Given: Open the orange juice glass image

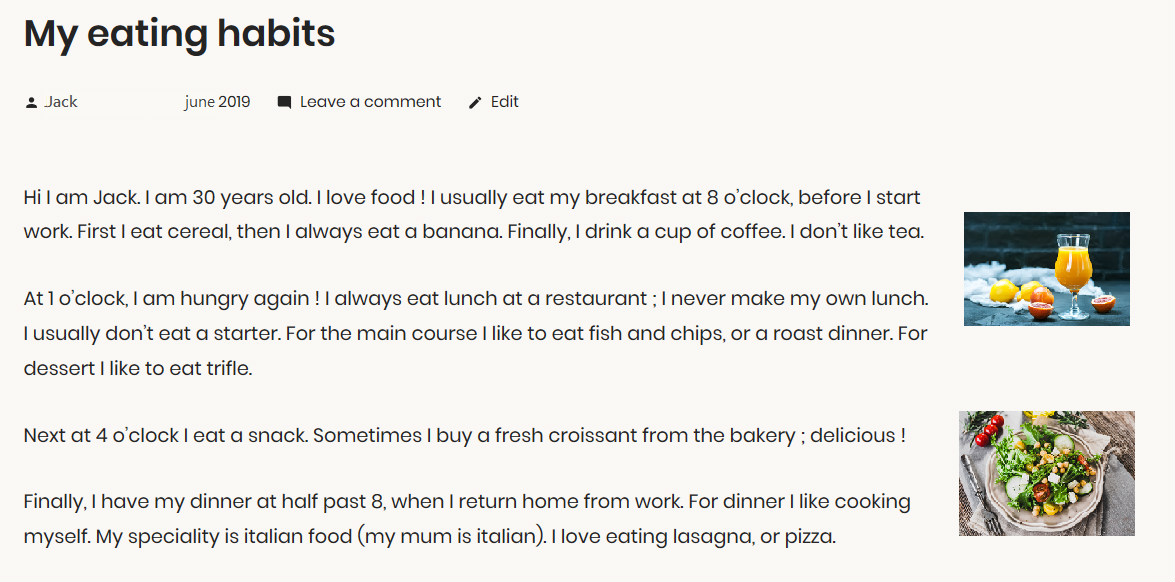Looking at the screenshot, I should (x=1046, y=268).
